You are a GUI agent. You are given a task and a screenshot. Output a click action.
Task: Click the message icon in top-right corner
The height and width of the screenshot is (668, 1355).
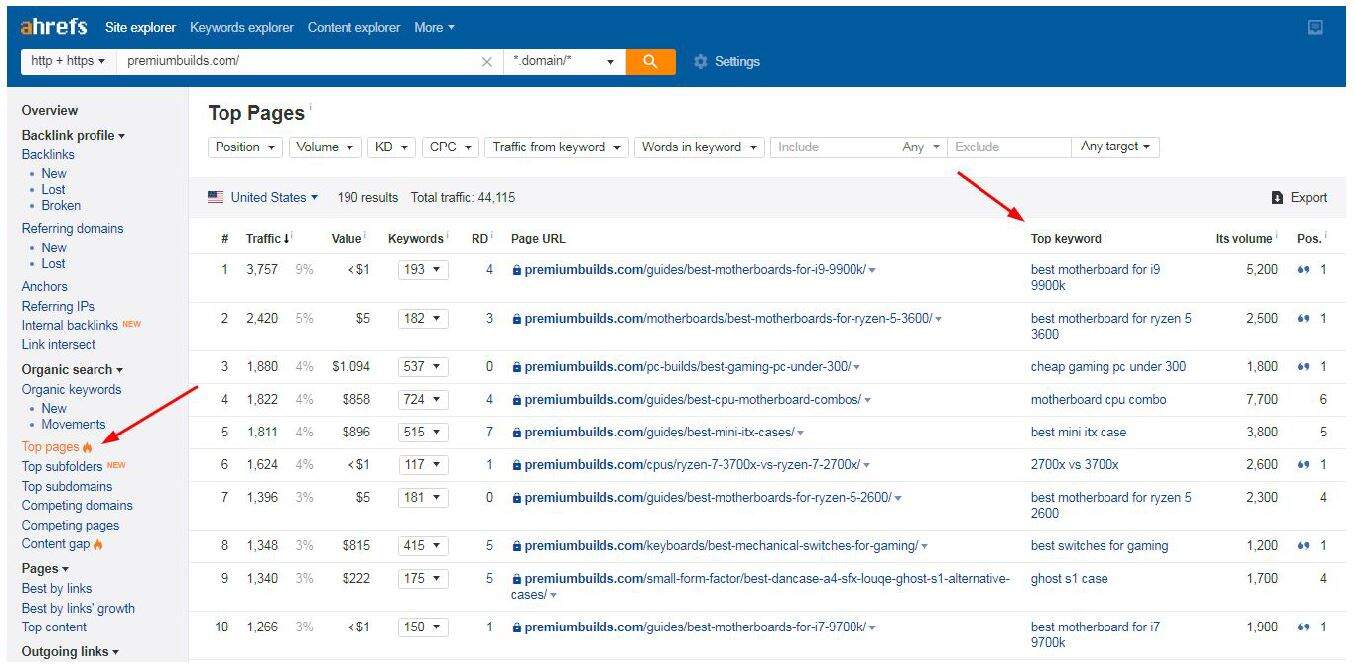point(1315,28)
